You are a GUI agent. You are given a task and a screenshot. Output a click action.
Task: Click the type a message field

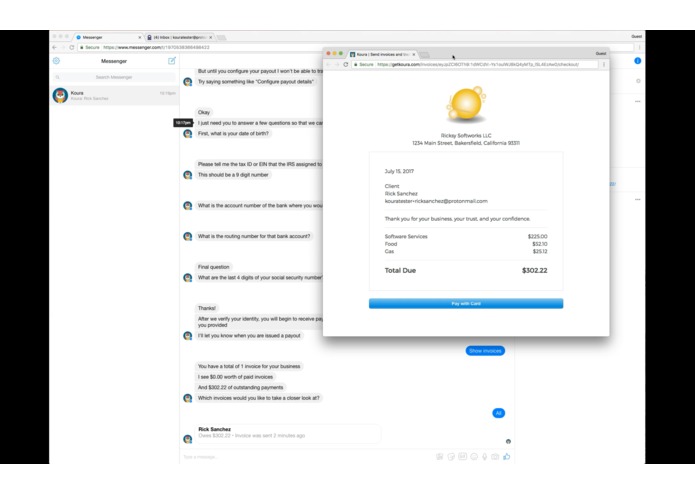click(306, 457)
